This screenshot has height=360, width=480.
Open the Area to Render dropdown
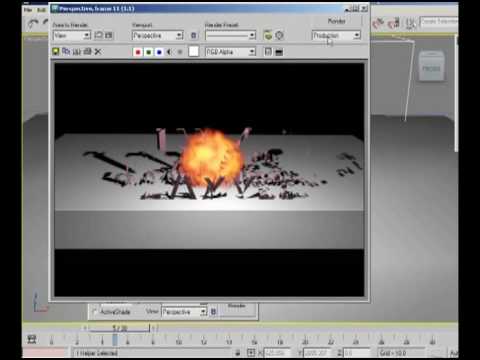[72, 35]
